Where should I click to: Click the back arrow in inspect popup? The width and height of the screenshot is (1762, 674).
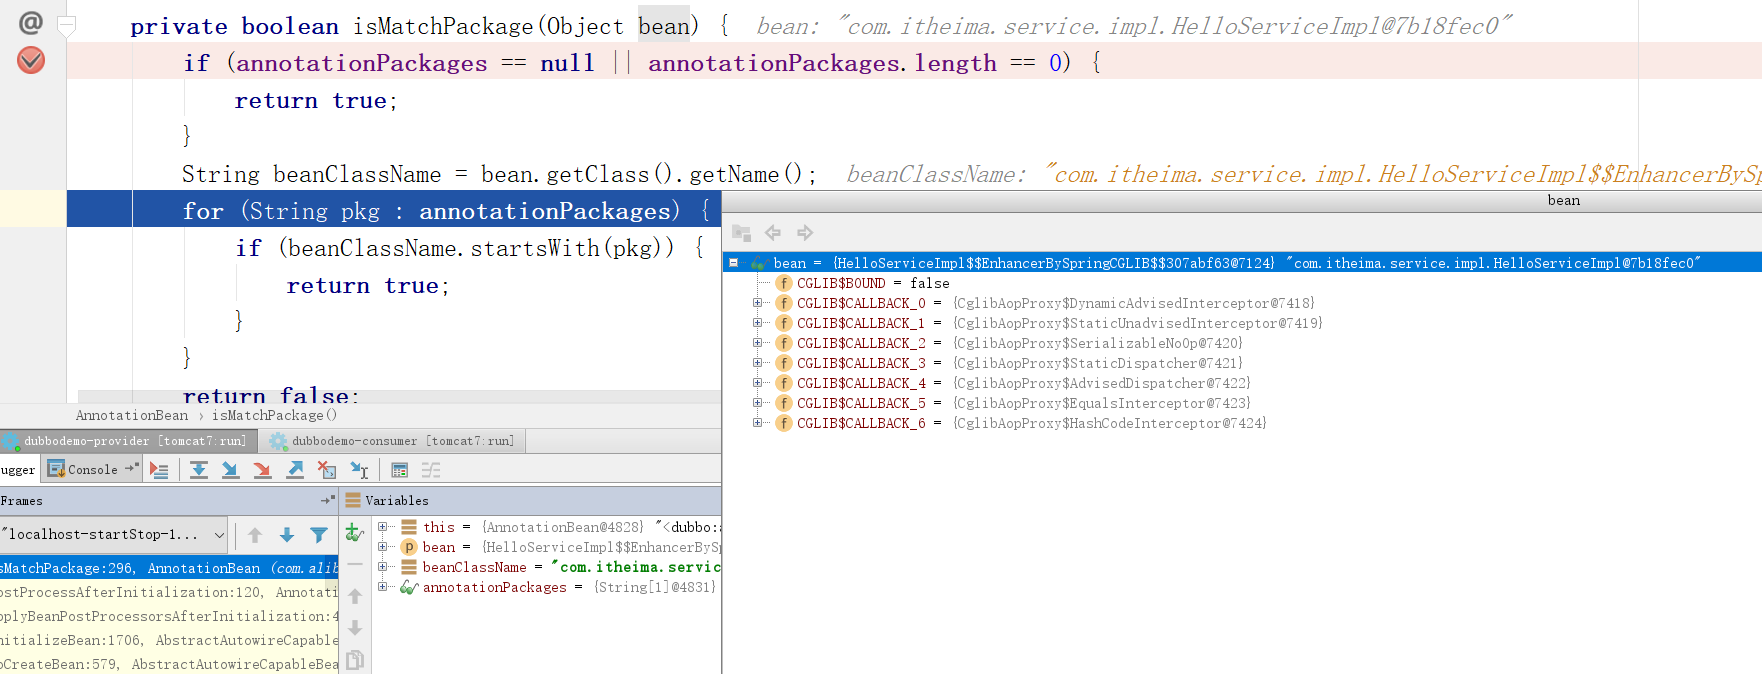point(773,233)
